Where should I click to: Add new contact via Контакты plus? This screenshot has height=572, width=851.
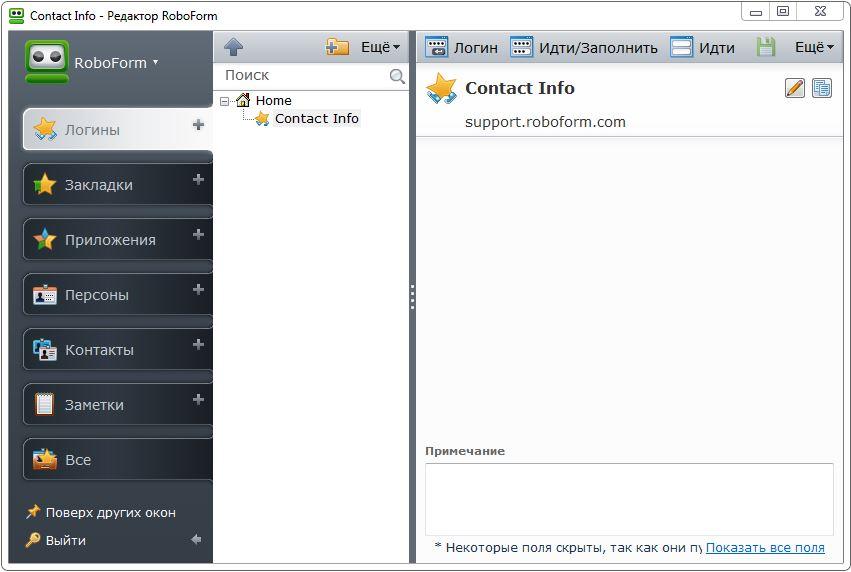pyautogui.click(x=198, y=345)
